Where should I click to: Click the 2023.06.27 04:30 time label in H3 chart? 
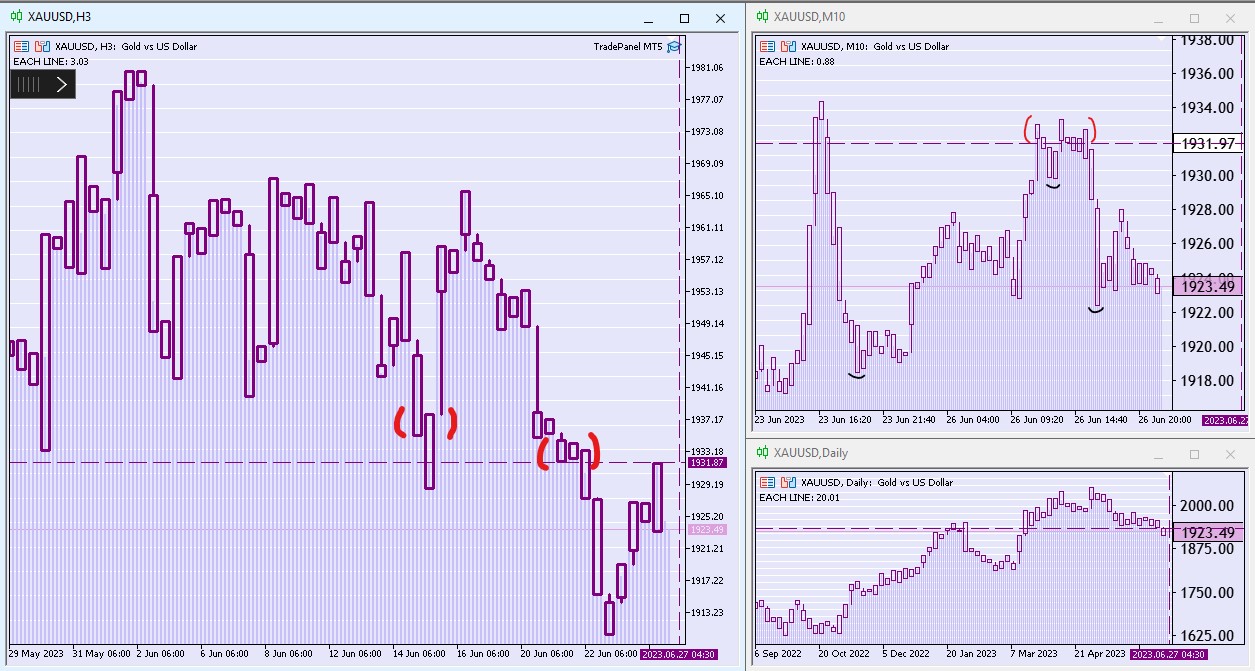pyautogui.click(x=678, y=653)
